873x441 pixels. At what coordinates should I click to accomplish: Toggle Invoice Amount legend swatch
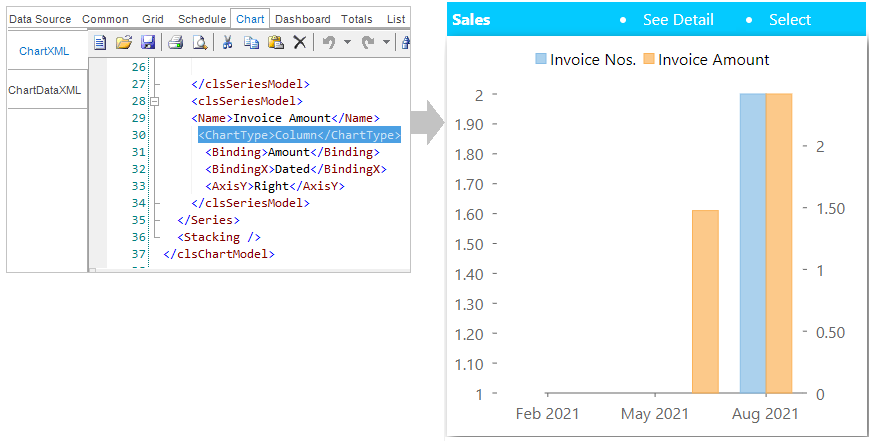pyautogui.click(x=649, y=59)
